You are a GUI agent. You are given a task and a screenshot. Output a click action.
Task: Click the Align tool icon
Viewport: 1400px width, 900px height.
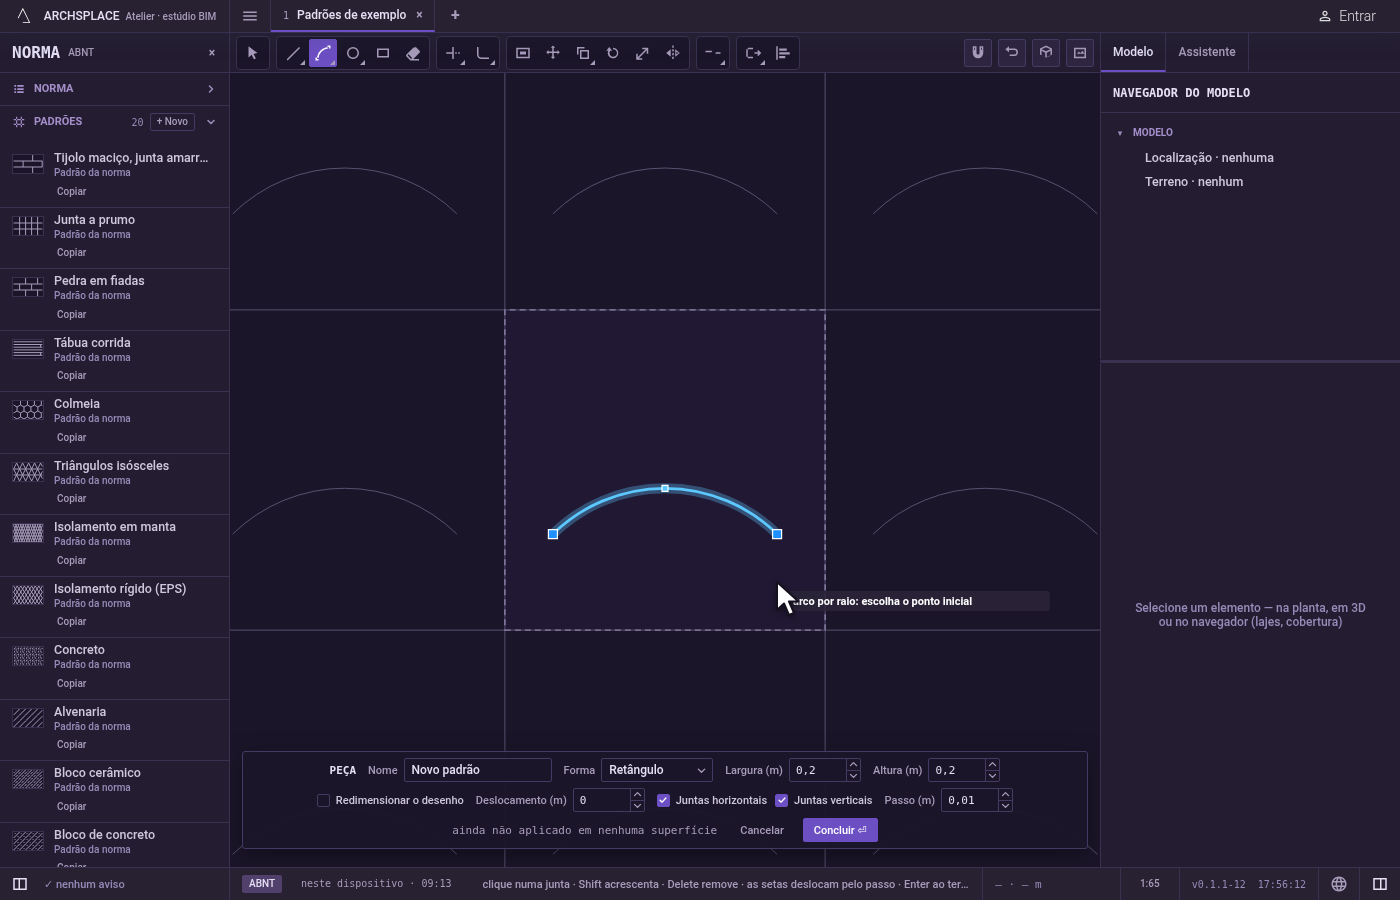(783, 53)
